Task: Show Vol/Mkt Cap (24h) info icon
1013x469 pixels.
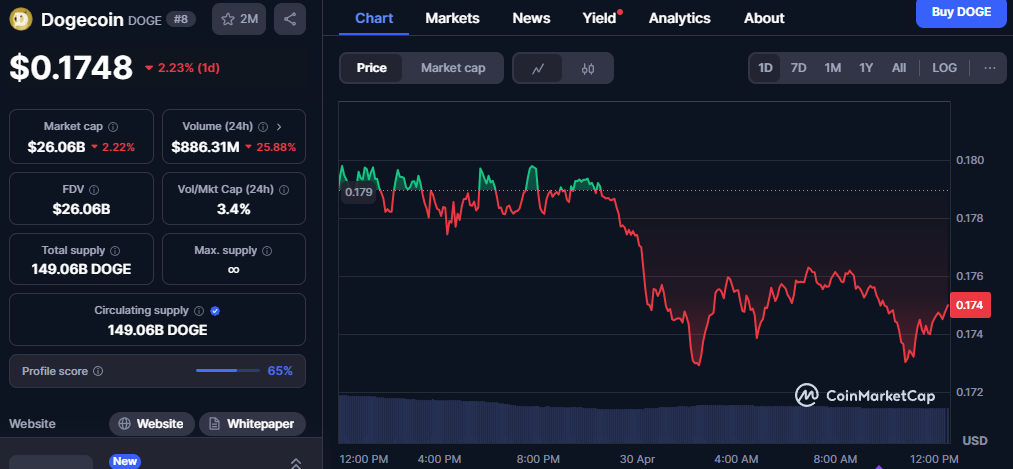Action: coord(284,190)
